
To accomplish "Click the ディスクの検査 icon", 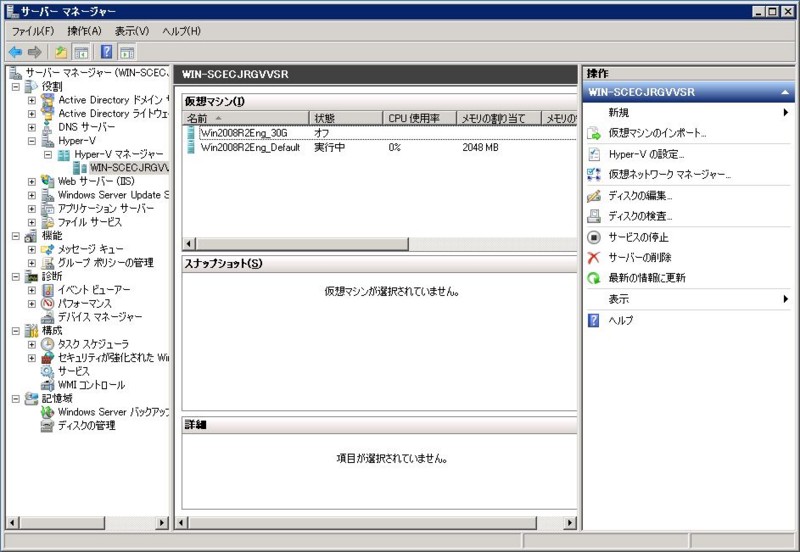I will (x=594, y=216).
